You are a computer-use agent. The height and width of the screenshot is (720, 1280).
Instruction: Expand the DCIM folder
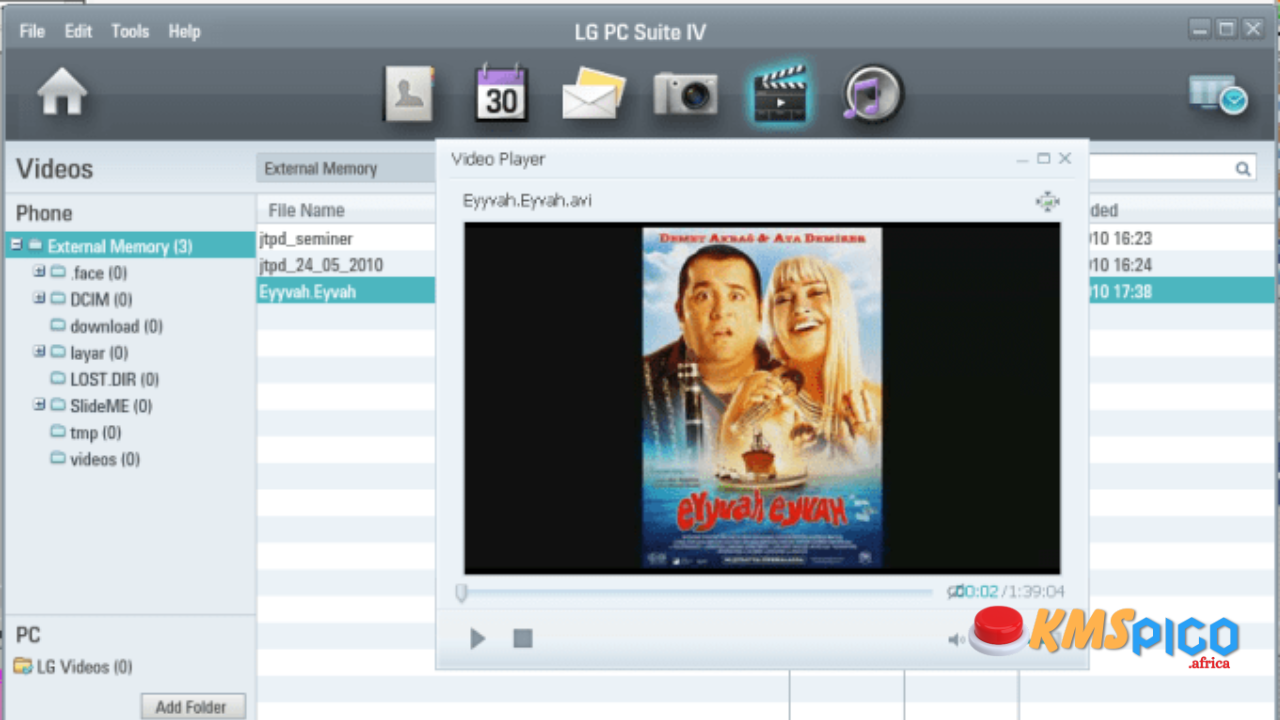pos(39,298)
